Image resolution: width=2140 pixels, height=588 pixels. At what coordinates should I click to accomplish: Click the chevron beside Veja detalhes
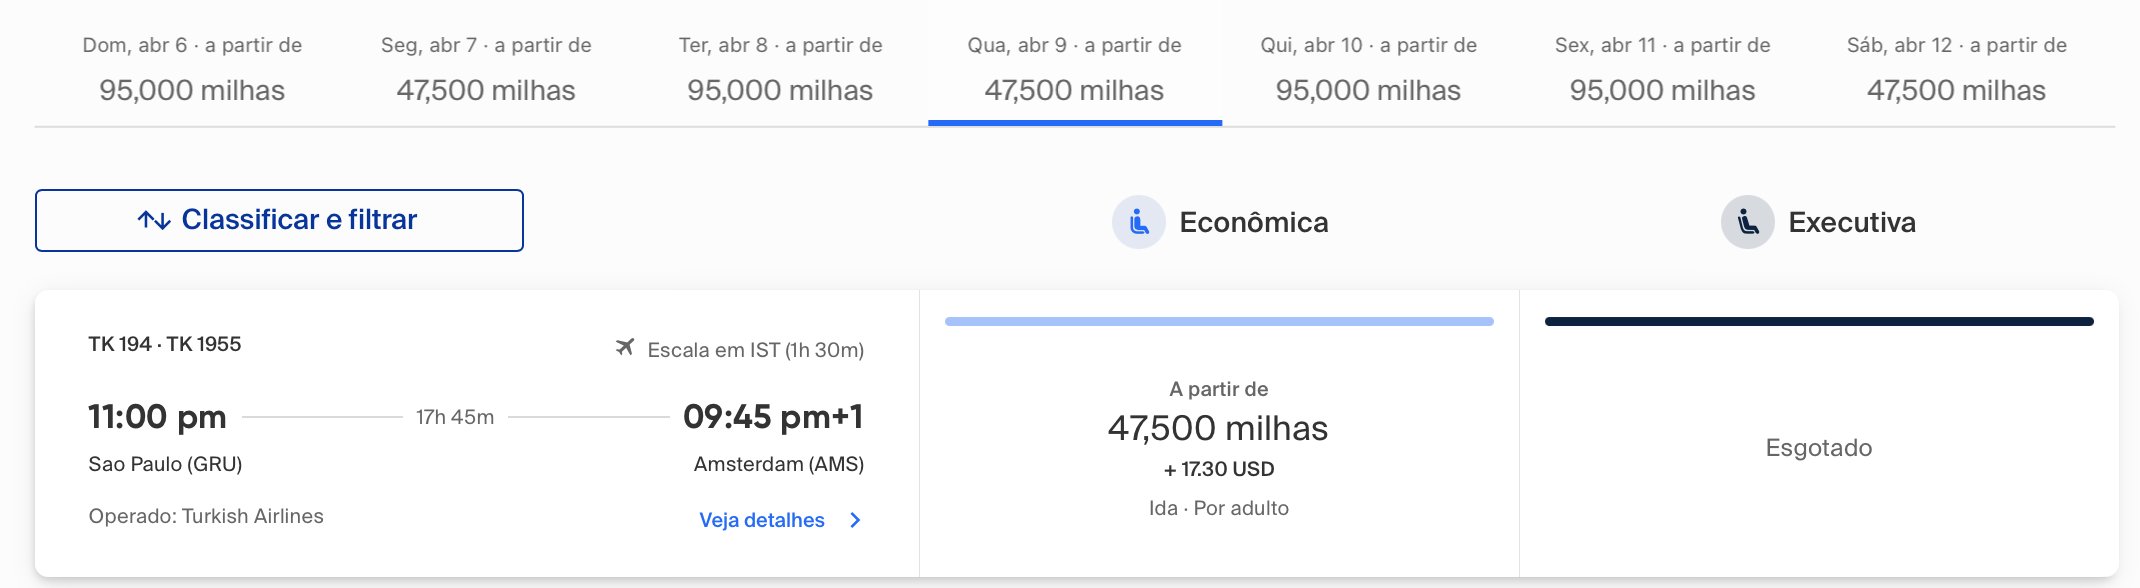pos(855,520)
